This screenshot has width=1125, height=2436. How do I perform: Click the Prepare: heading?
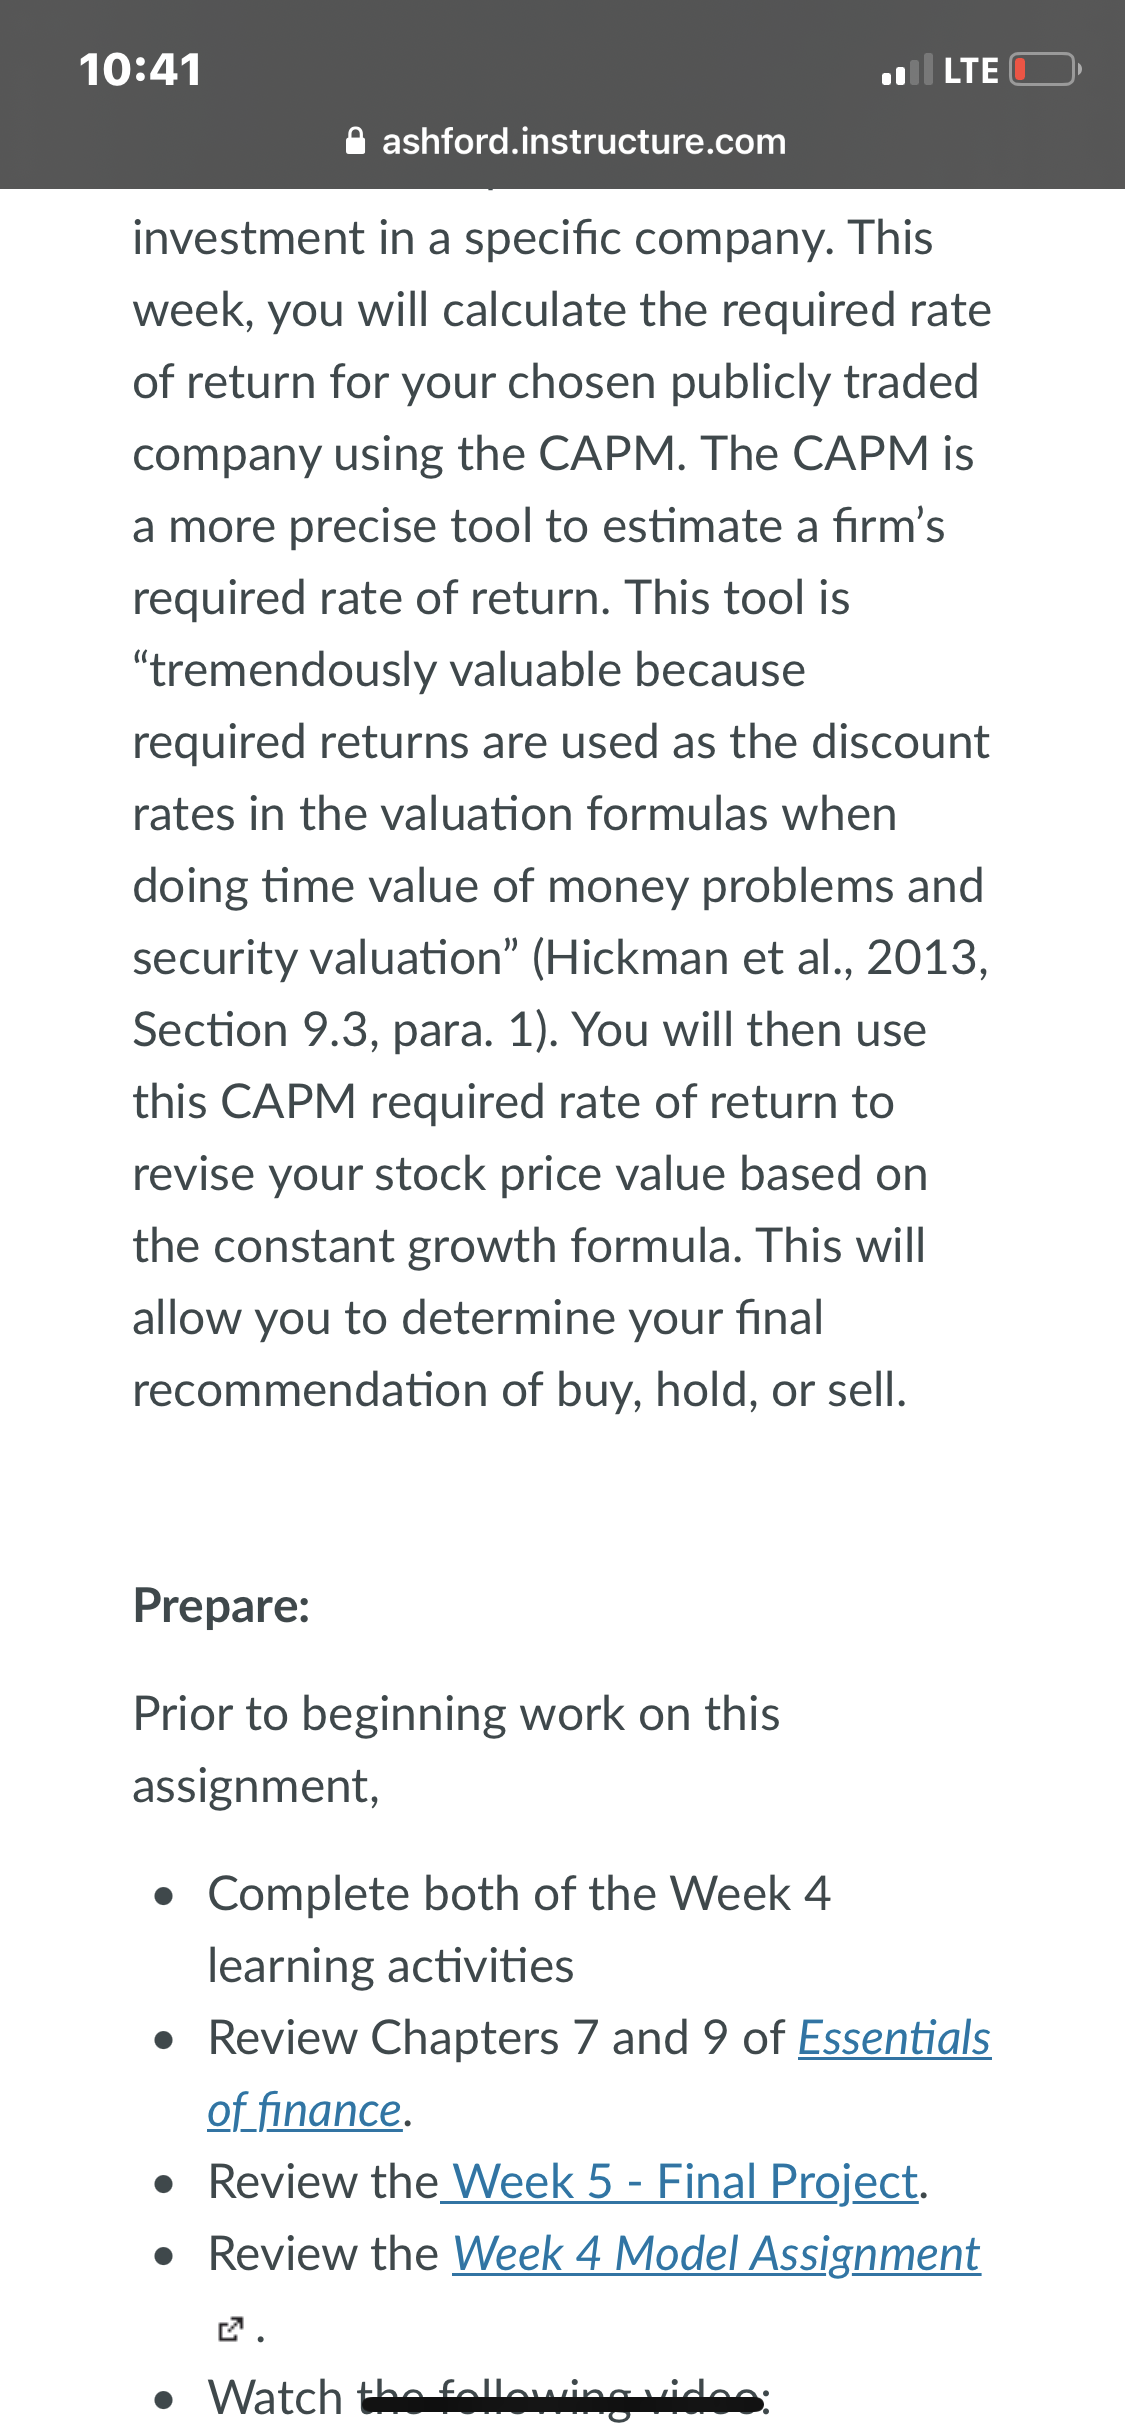pyautogui.click(x=222, y=1606)
